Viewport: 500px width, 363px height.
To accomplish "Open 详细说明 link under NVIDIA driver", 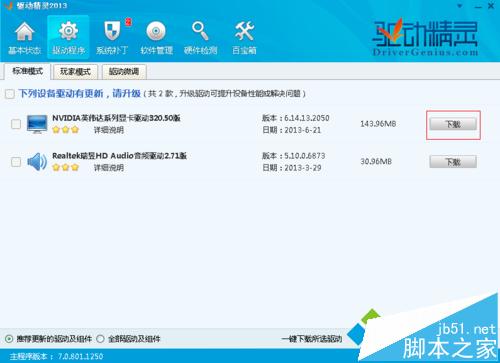I will coord(109,130).
